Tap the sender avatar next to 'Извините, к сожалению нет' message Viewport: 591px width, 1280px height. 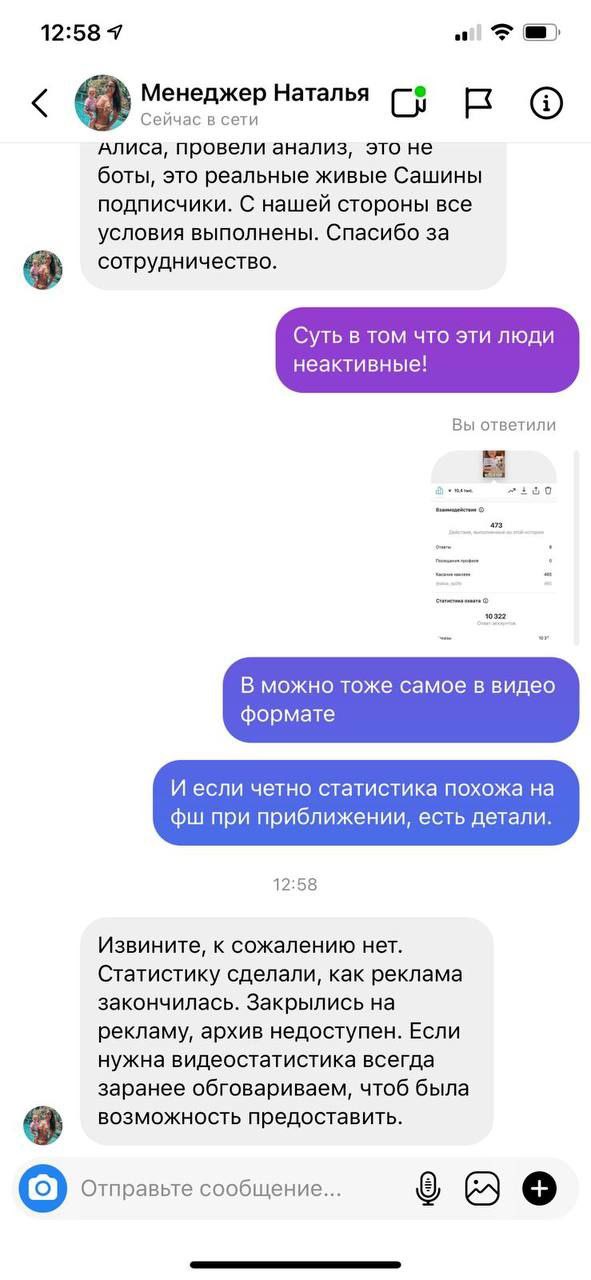pos(43,1125)
